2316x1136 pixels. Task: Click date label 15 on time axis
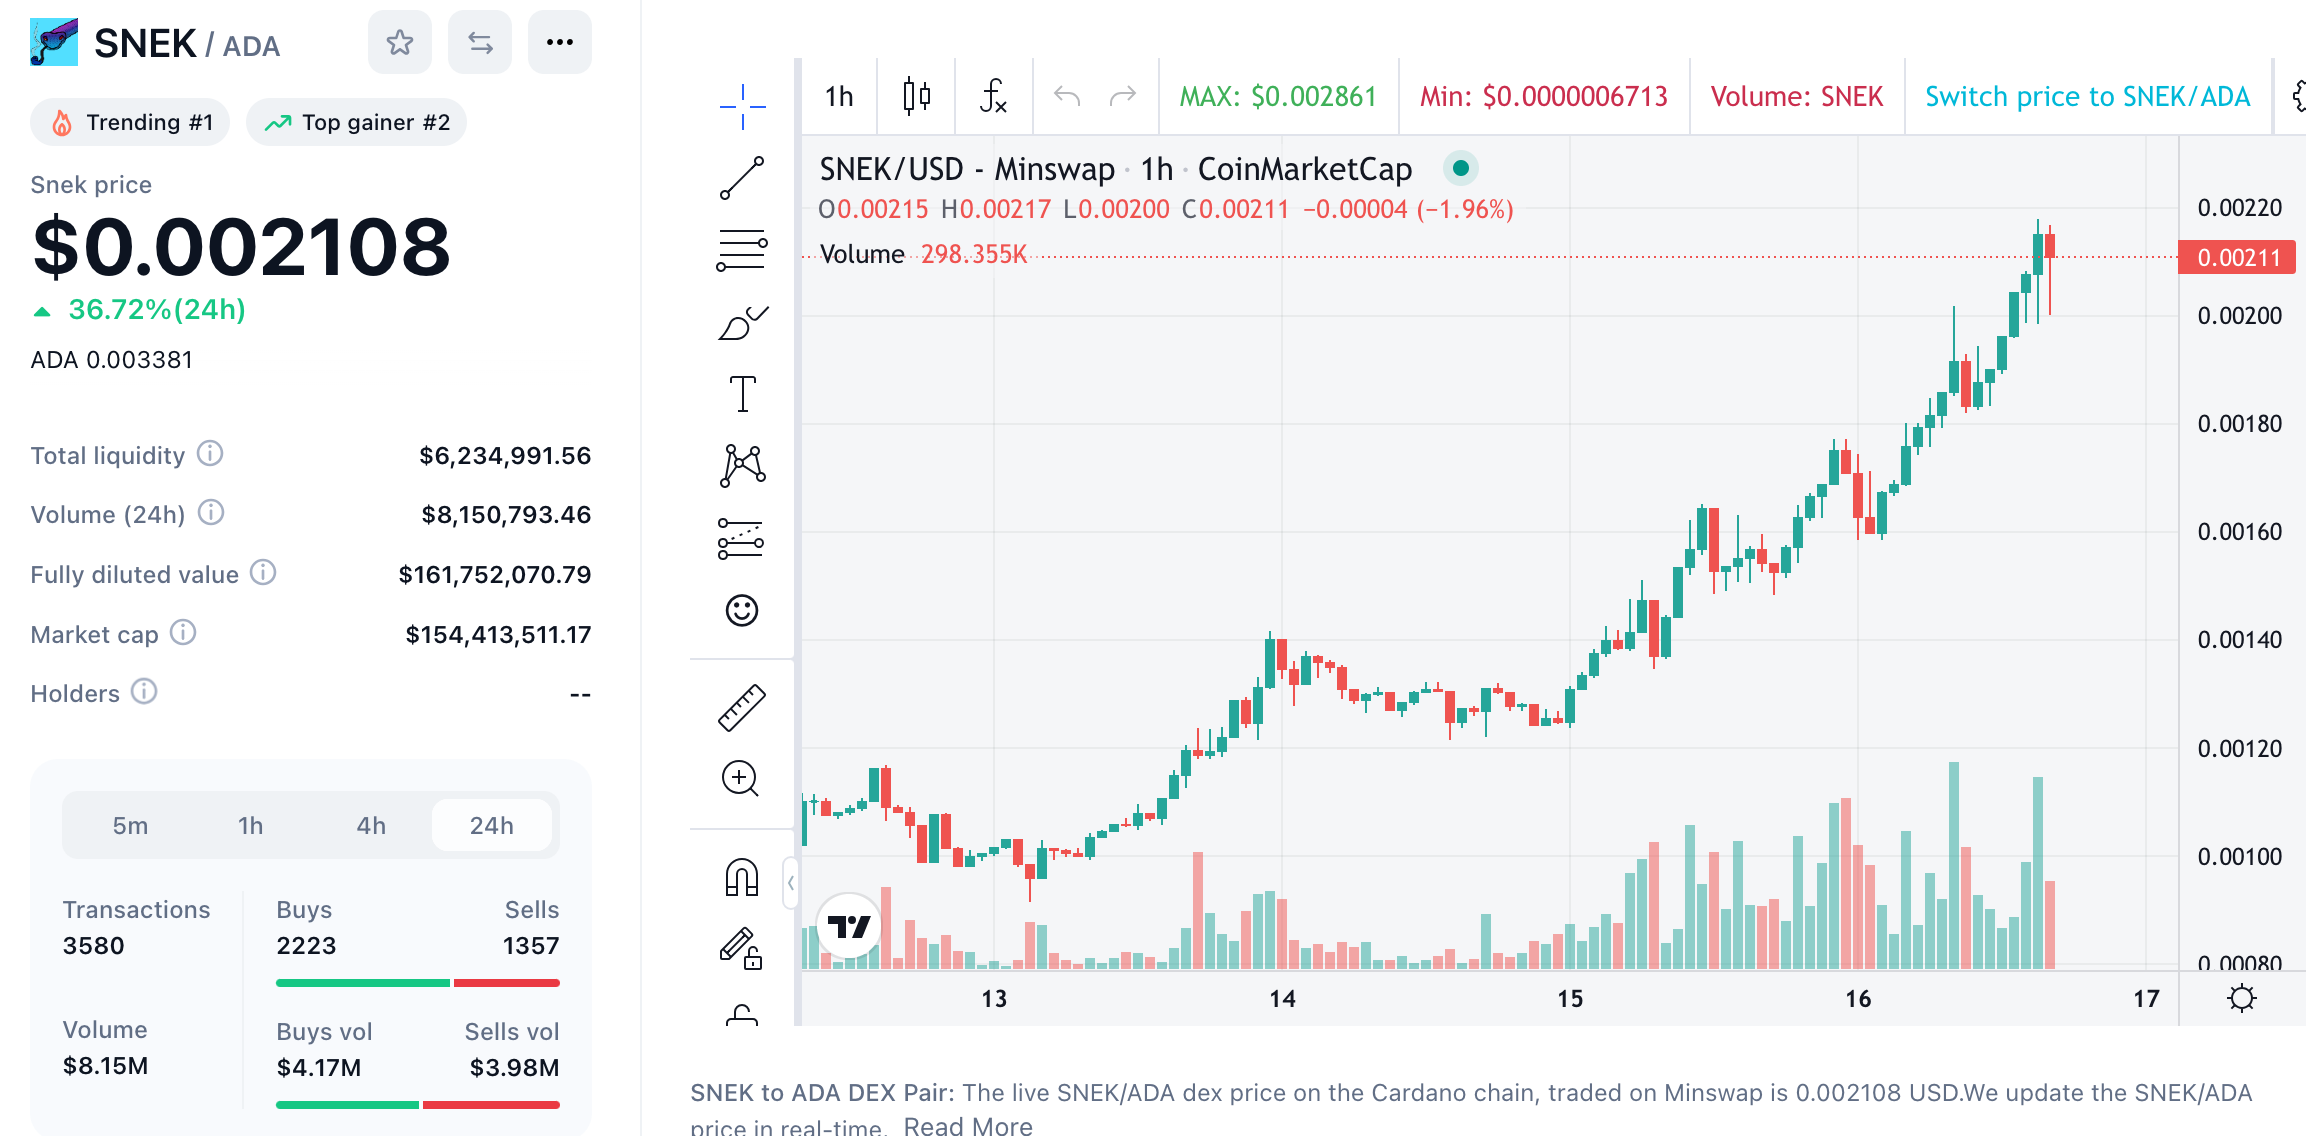coord(1570,998)
